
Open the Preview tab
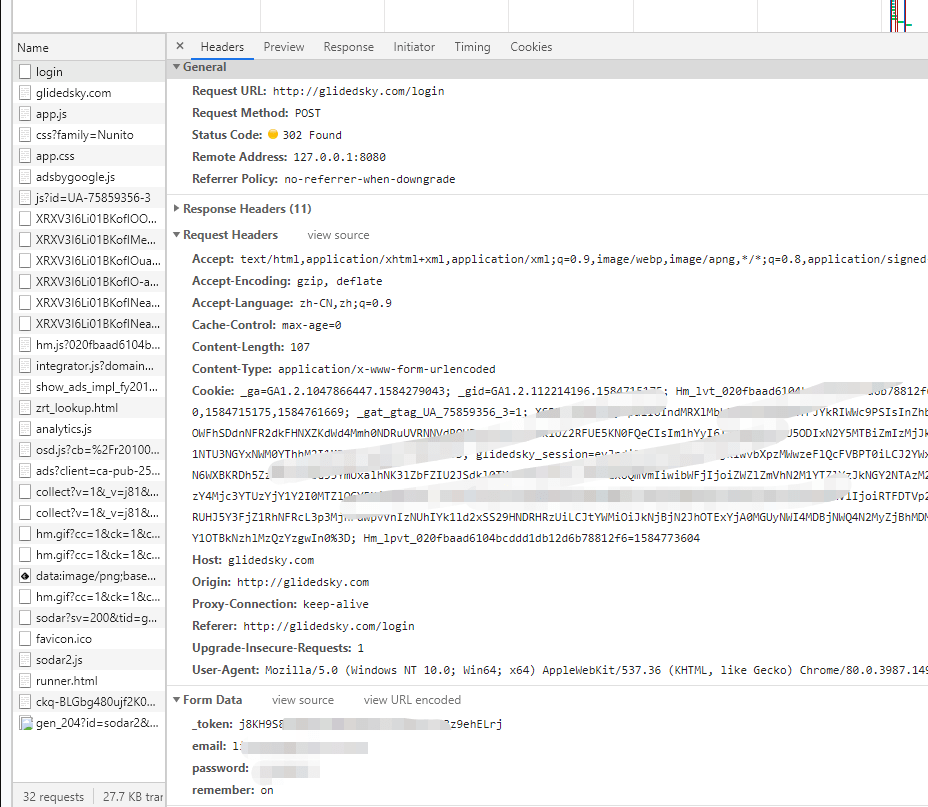pyautogui.click(x=283, y=47)
